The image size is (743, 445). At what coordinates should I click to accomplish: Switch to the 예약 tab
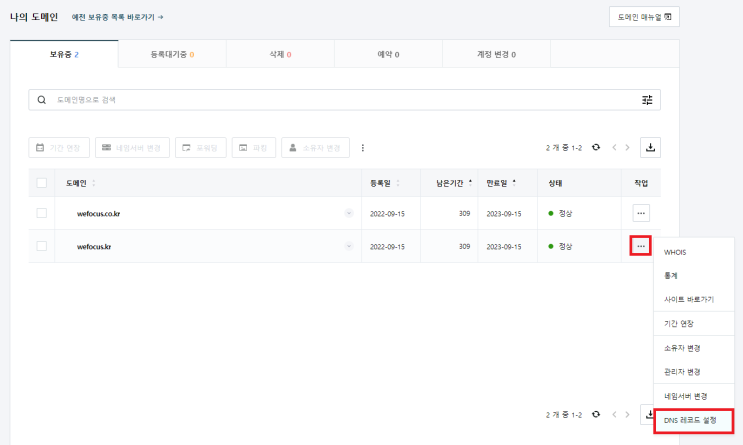pos(388,54)
